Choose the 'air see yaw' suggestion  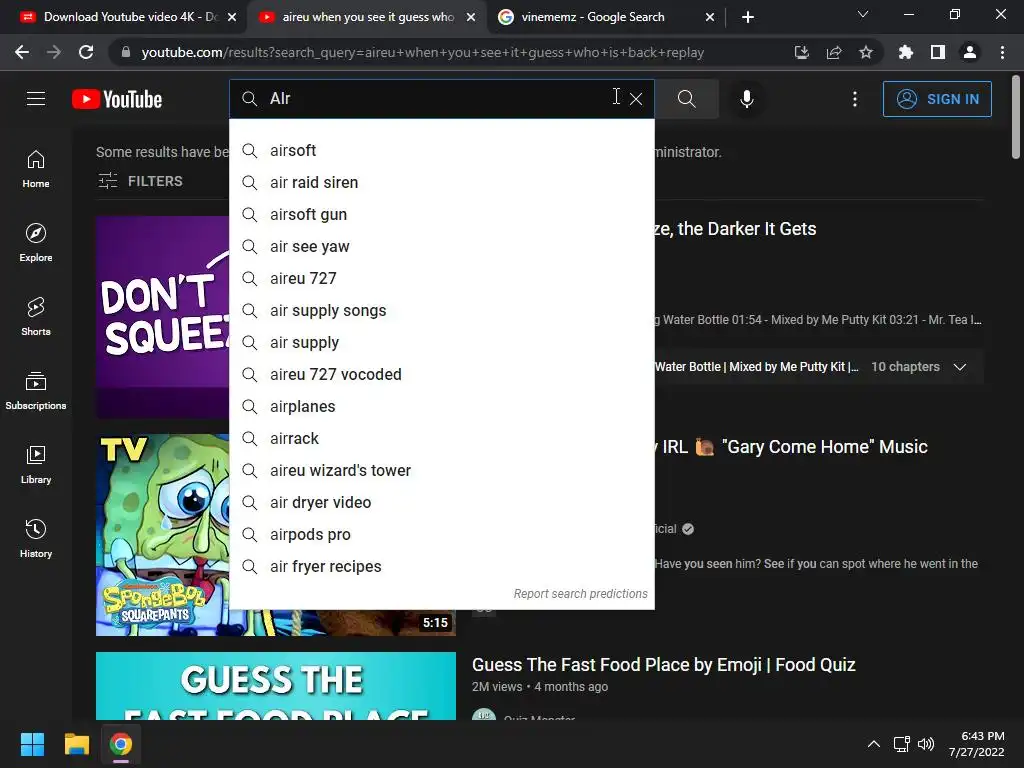pyautogui.click(x=442, y=247)
